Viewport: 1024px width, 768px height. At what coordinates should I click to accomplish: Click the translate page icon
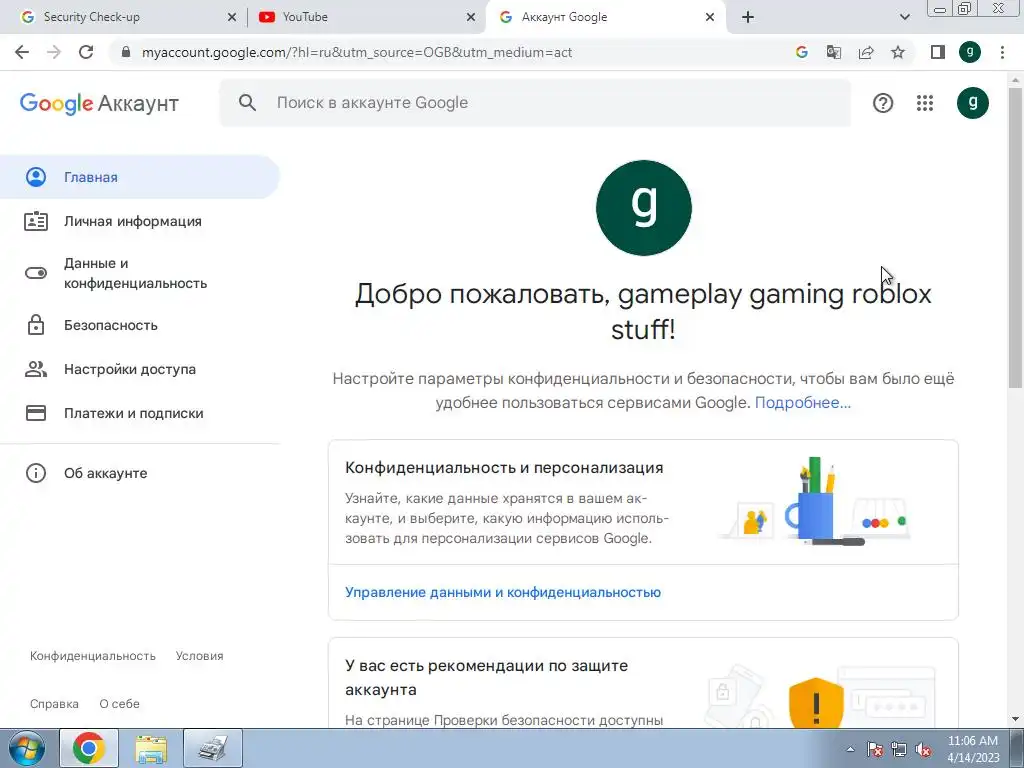834,52
